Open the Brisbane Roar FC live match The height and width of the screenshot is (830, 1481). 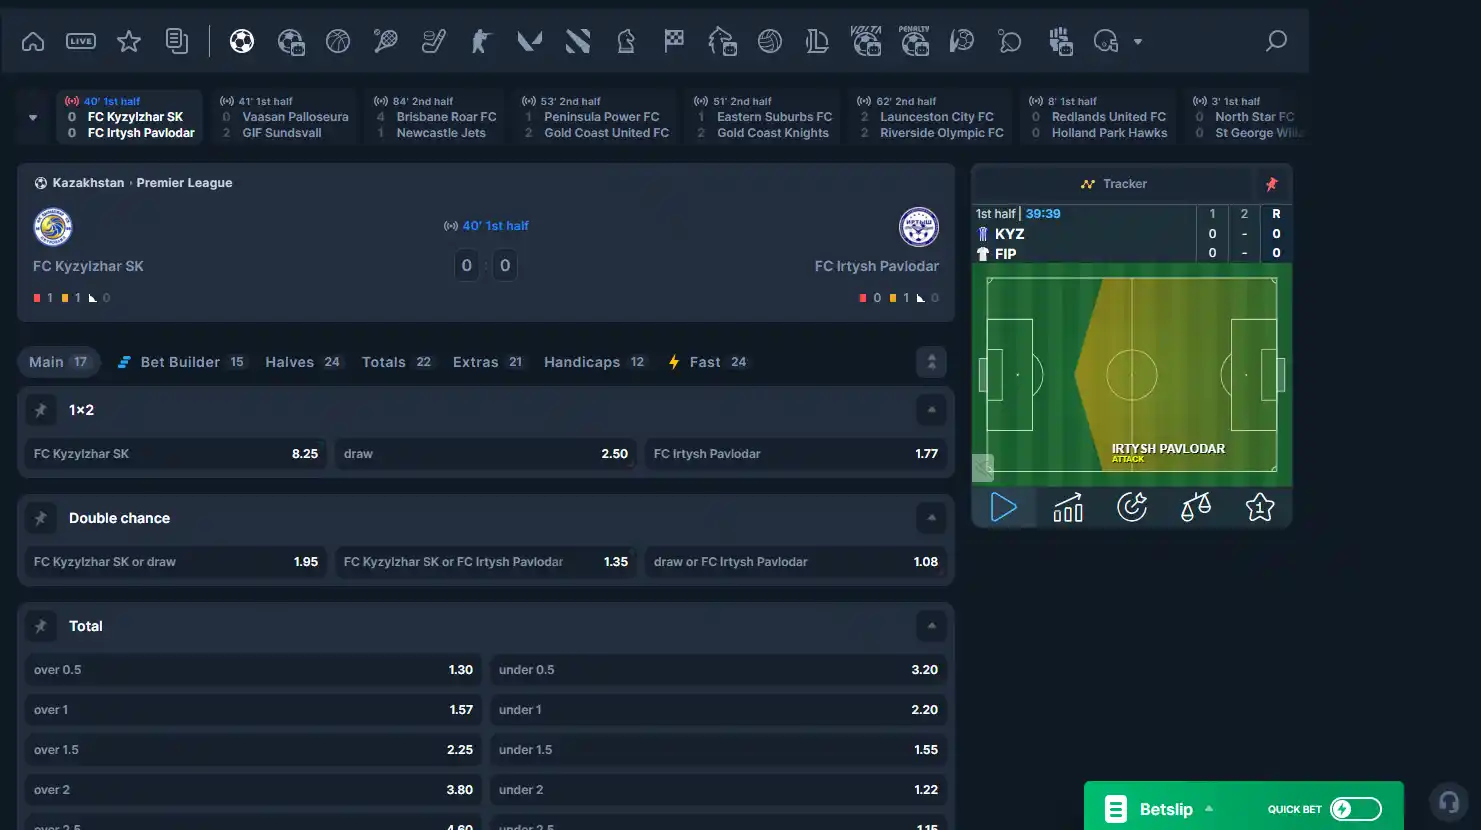(x=437, y=117)
